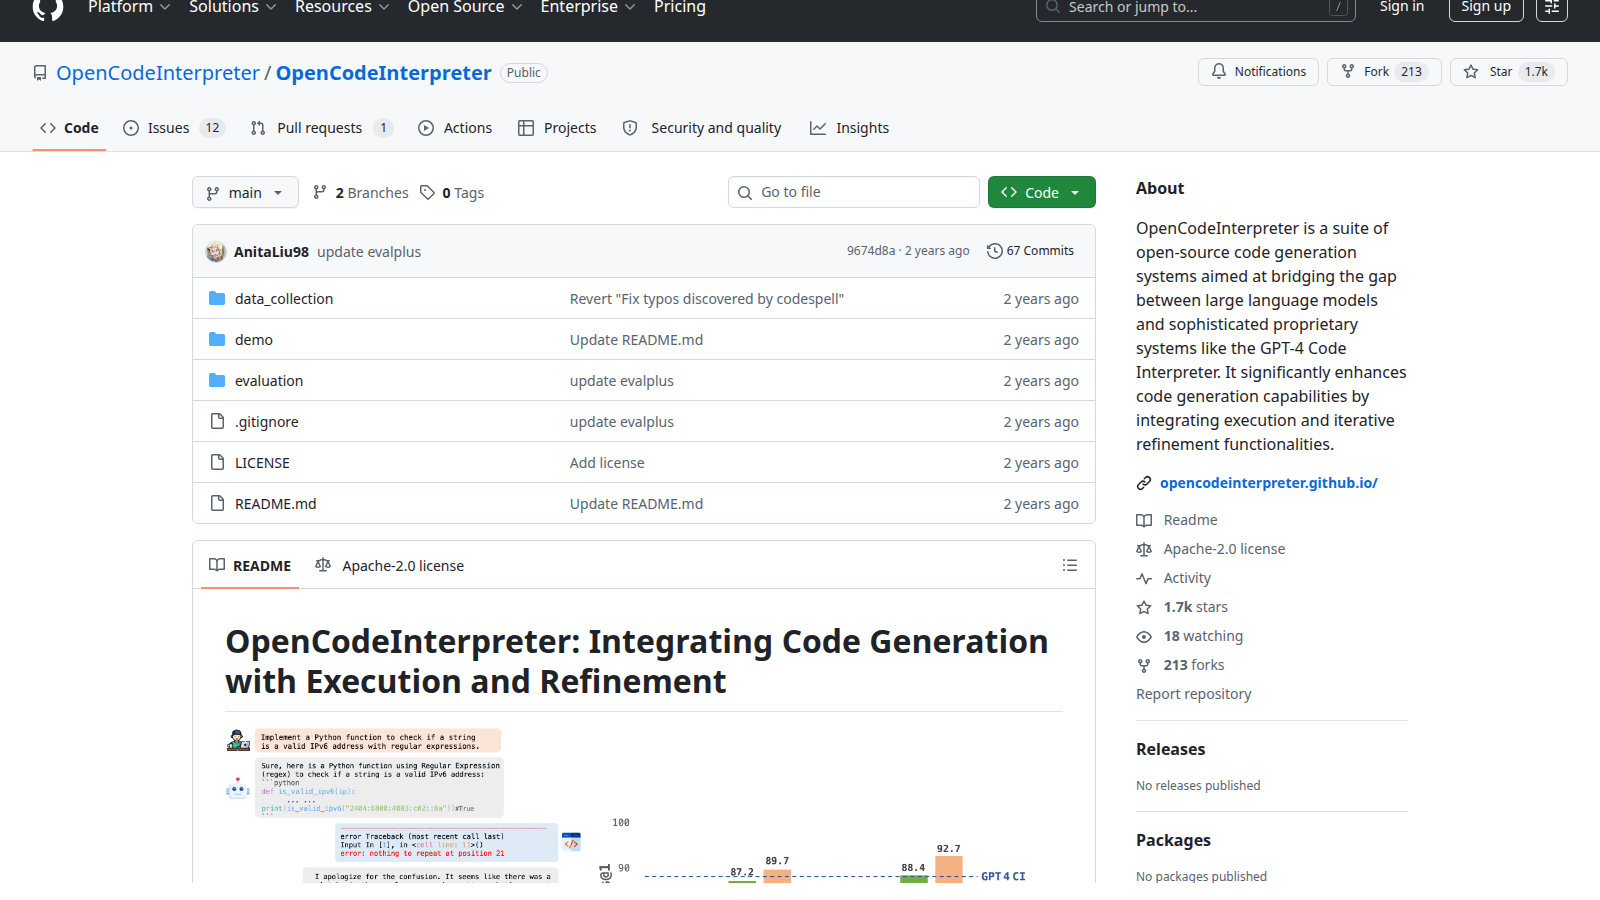Focus the Search or jump to field
This screenshot has height=900, width=1600.
pyautogui.click(x=1196, y=8)
